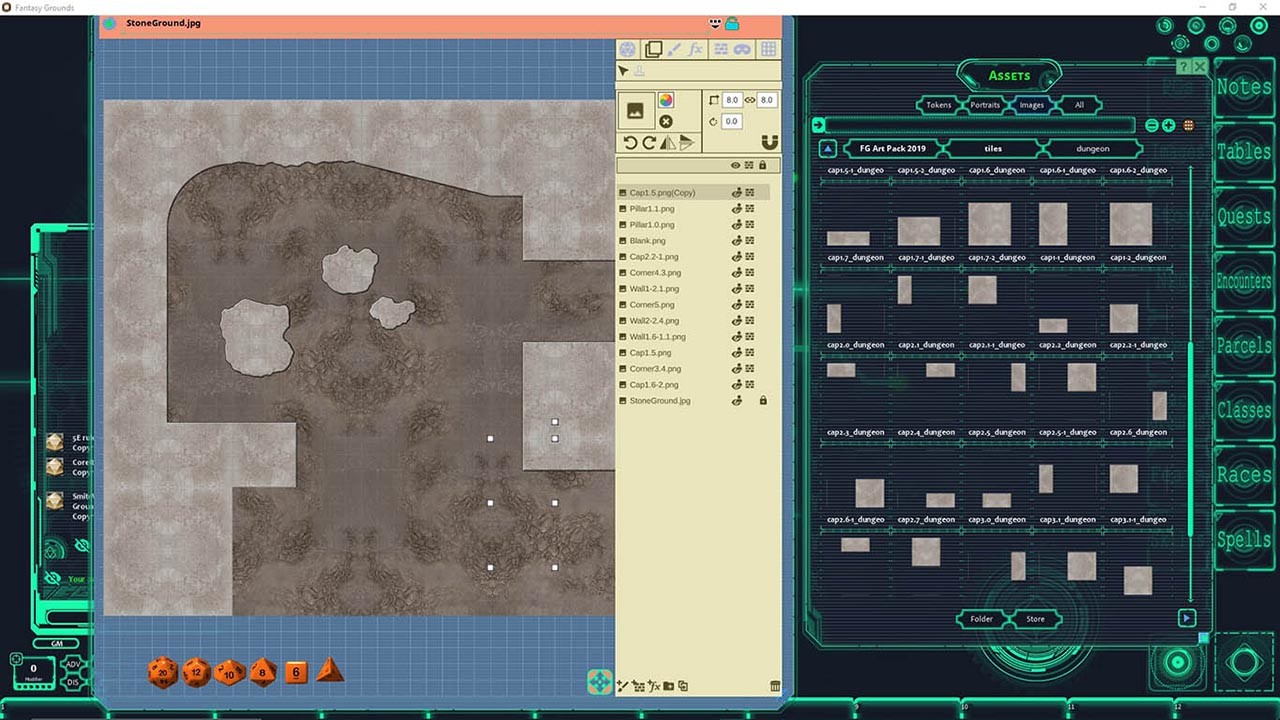Switch to the Portraits tab
This screenshot has height=720, width=1280.
[x=985, y=105]
